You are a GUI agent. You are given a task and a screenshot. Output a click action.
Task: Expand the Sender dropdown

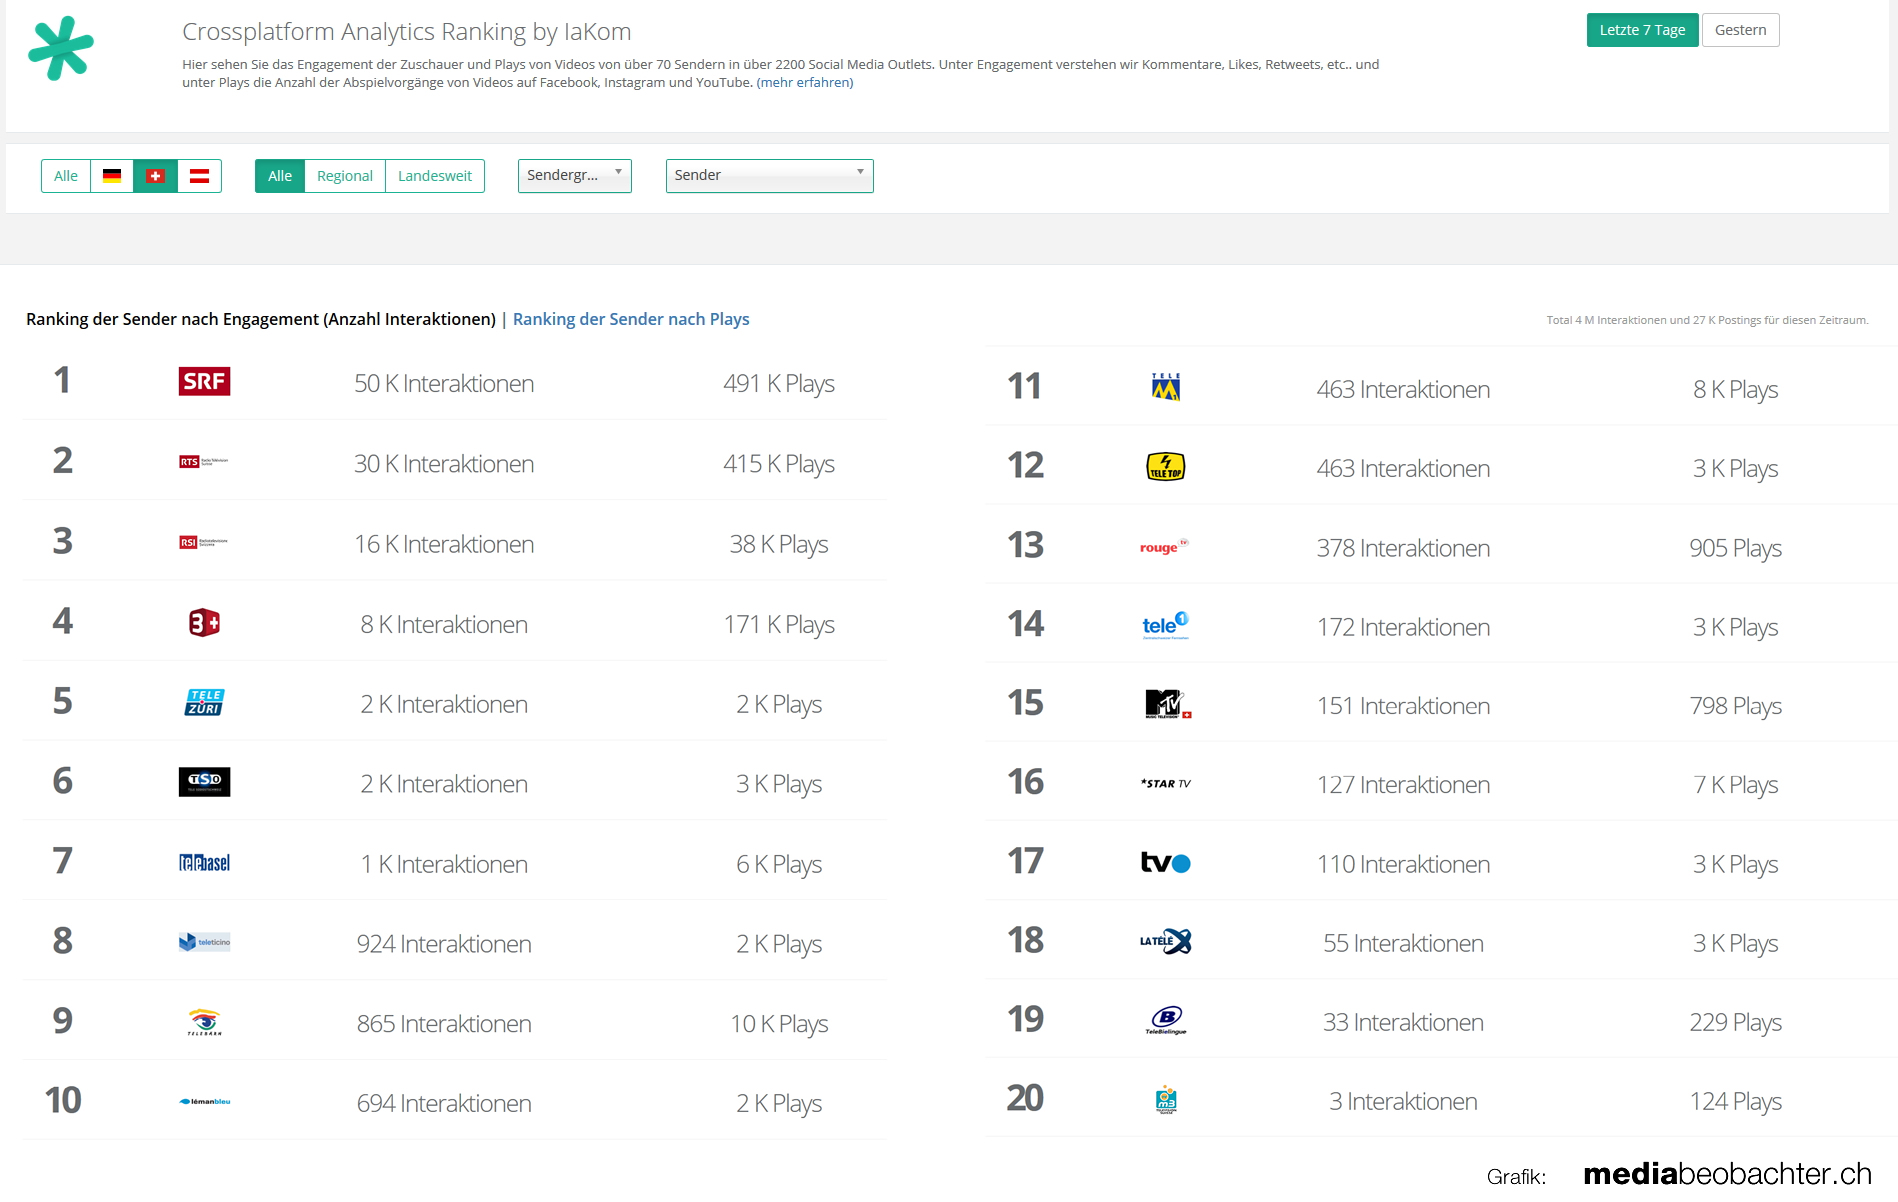point(769,175)
